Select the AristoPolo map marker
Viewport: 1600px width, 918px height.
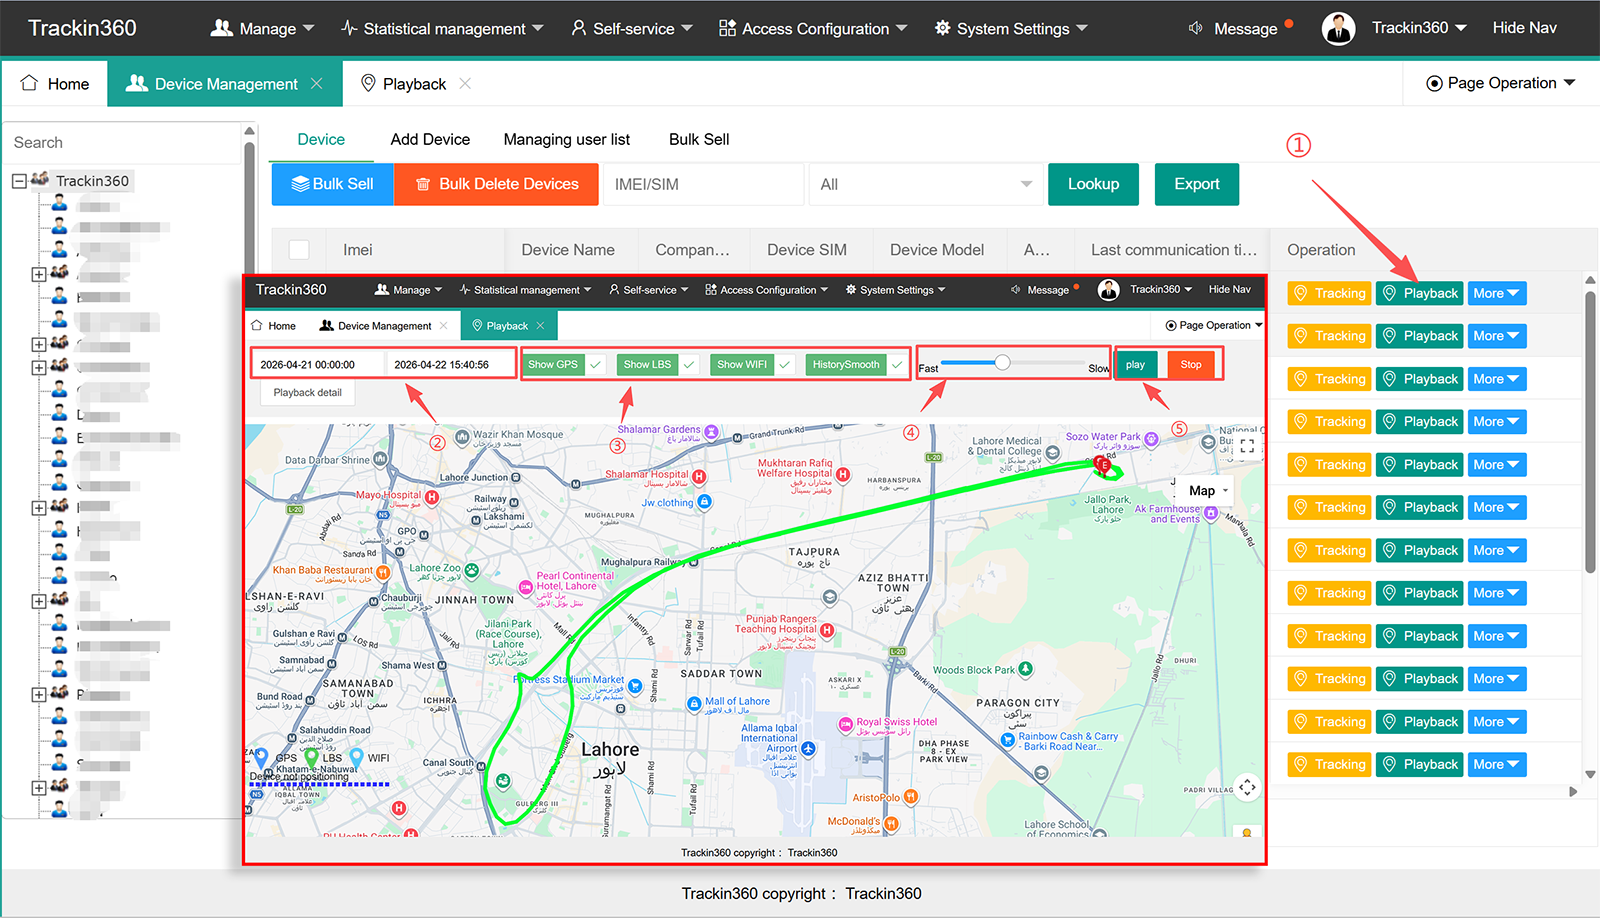click(910, 797)
